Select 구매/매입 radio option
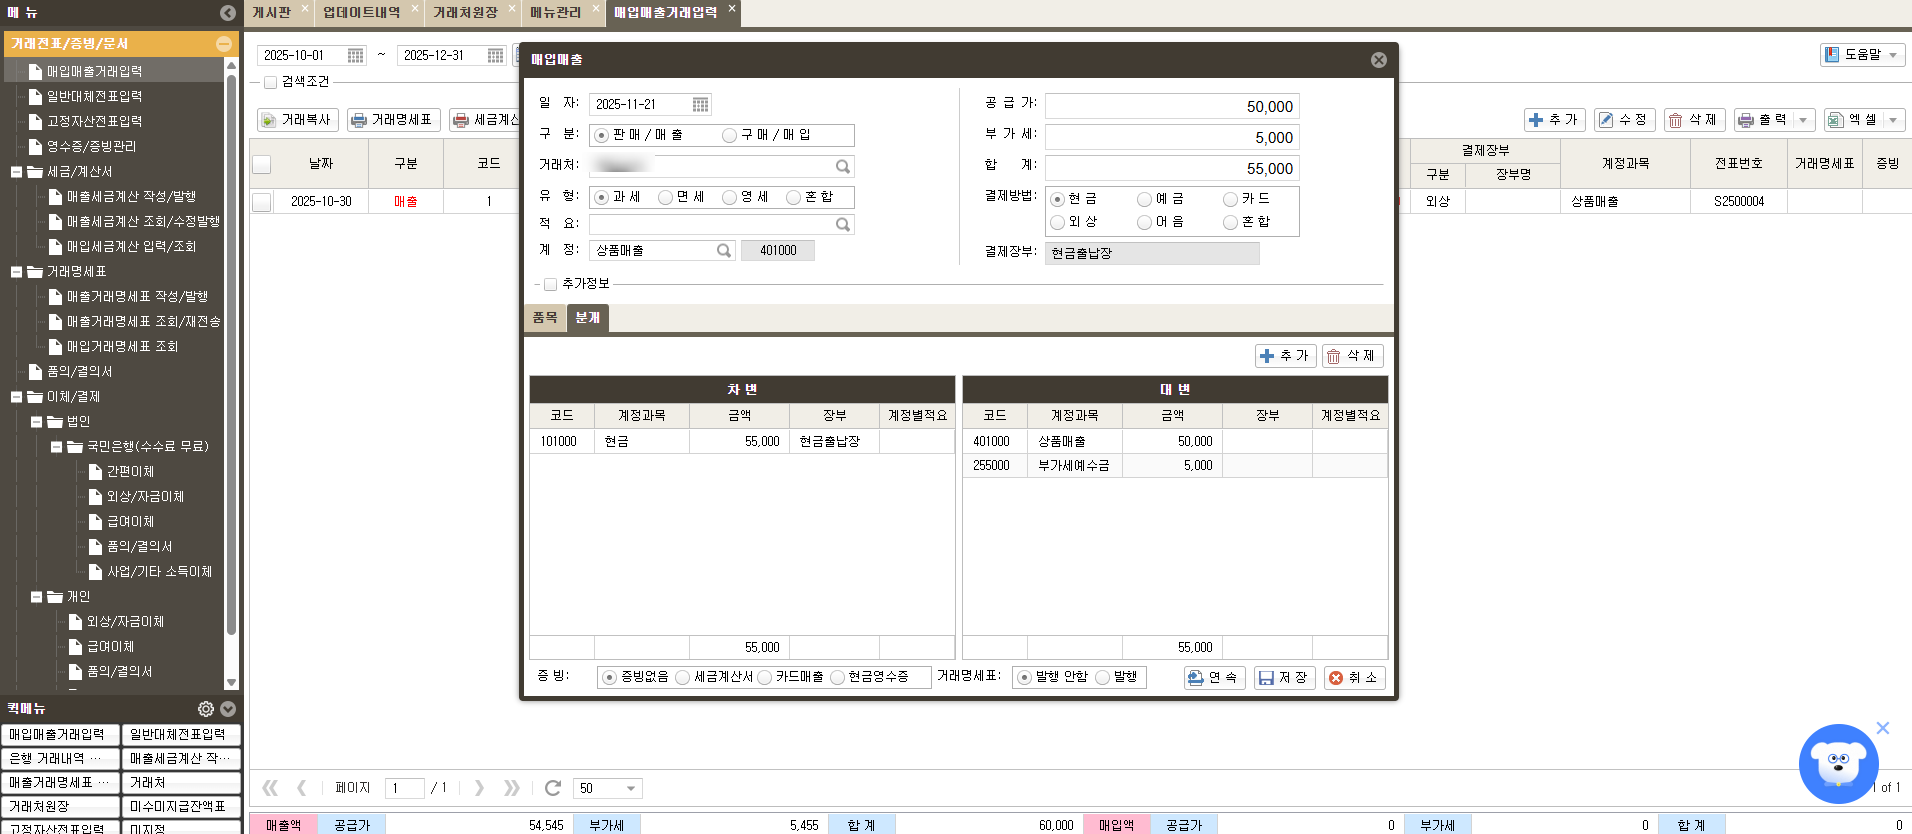 pos(729,136)
